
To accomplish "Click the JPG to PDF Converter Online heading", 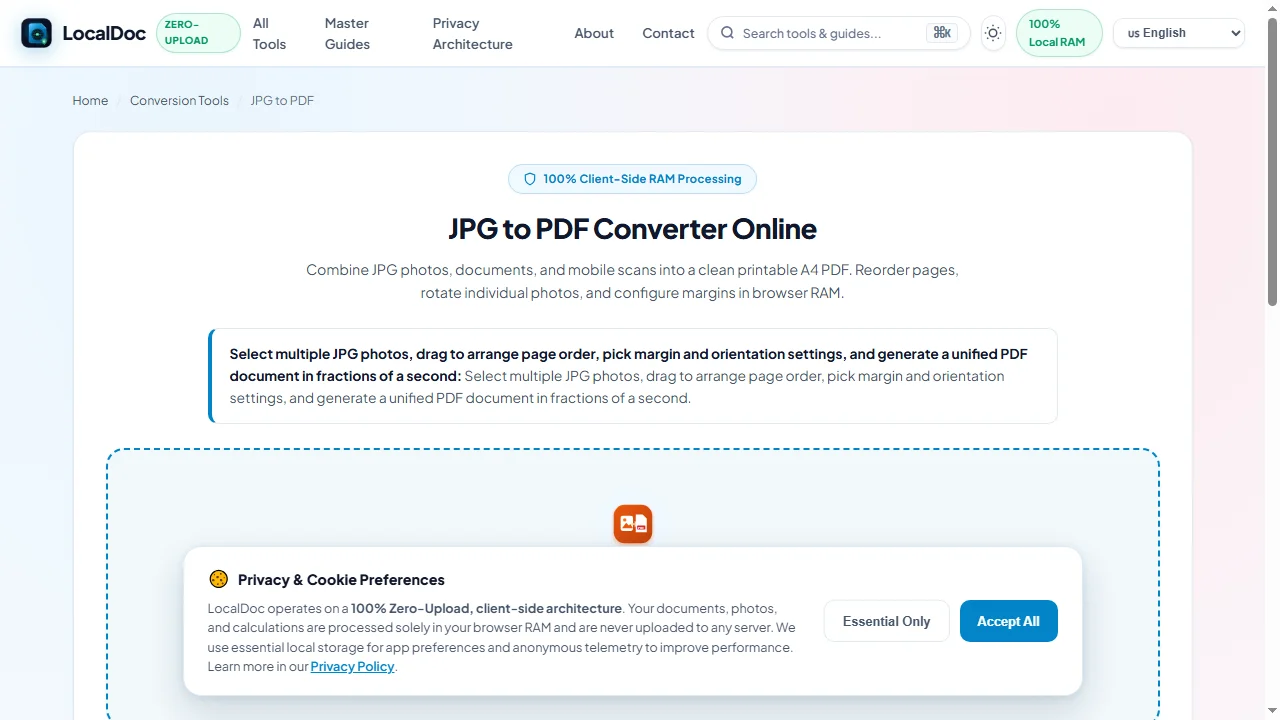I will pos(633,229).
